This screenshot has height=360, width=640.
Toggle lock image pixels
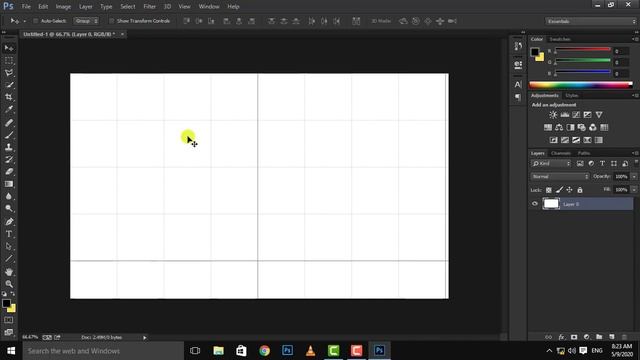click(559, 190)
